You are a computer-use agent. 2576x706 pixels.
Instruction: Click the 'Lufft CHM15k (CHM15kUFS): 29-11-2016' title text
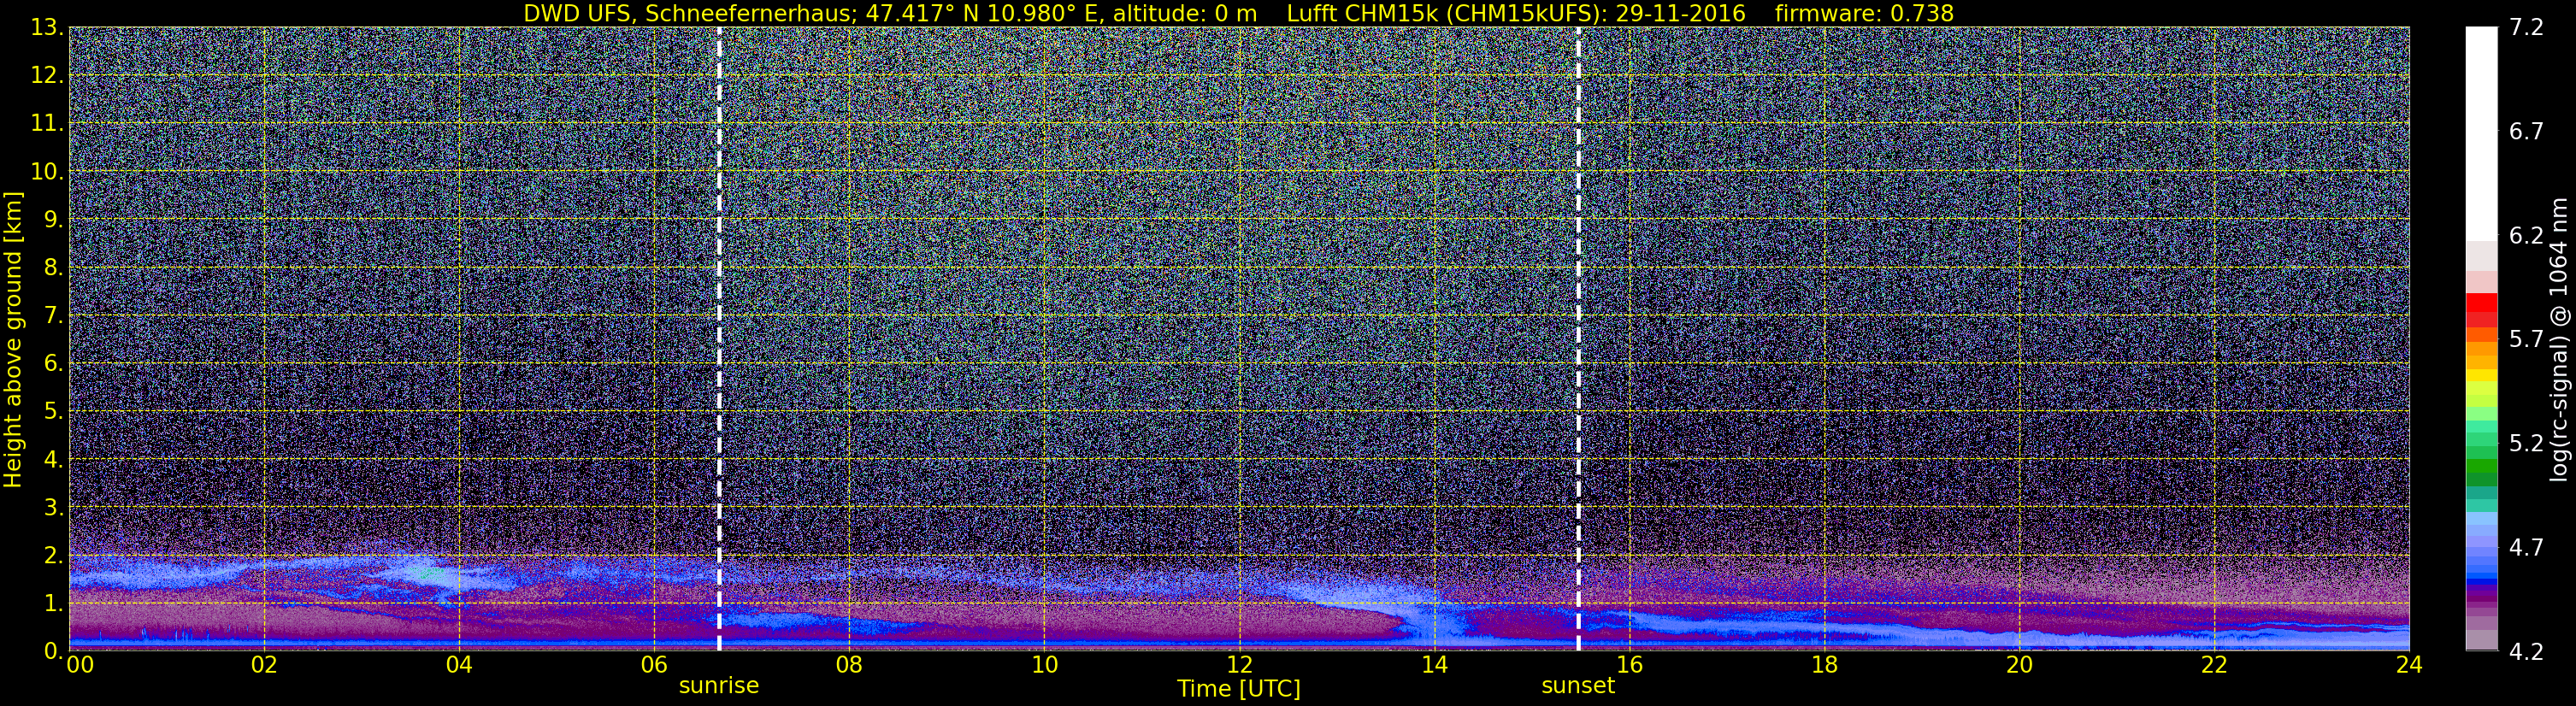(x=1516, y=13)
